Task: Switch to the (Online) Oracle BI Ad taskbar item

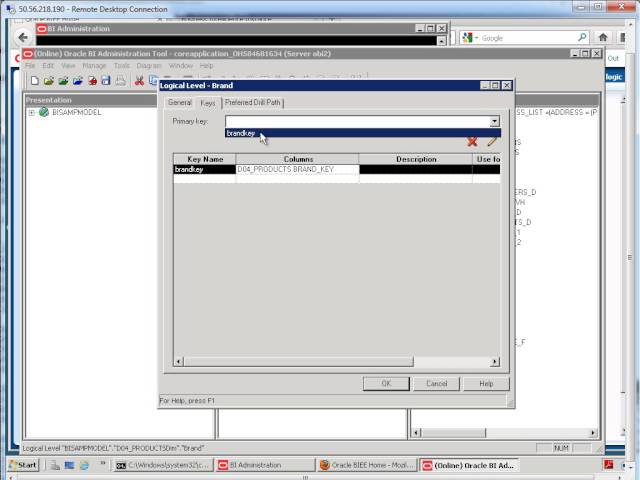Action: click(x=469, y=465)
